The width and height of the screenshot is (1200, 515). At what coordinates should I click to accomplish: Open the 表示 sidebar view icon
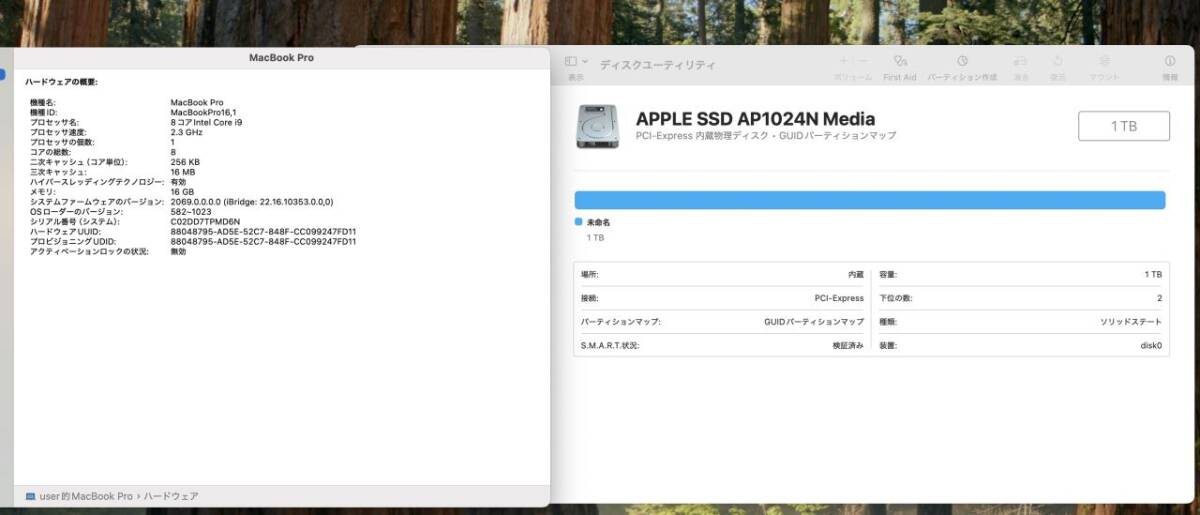571,62
